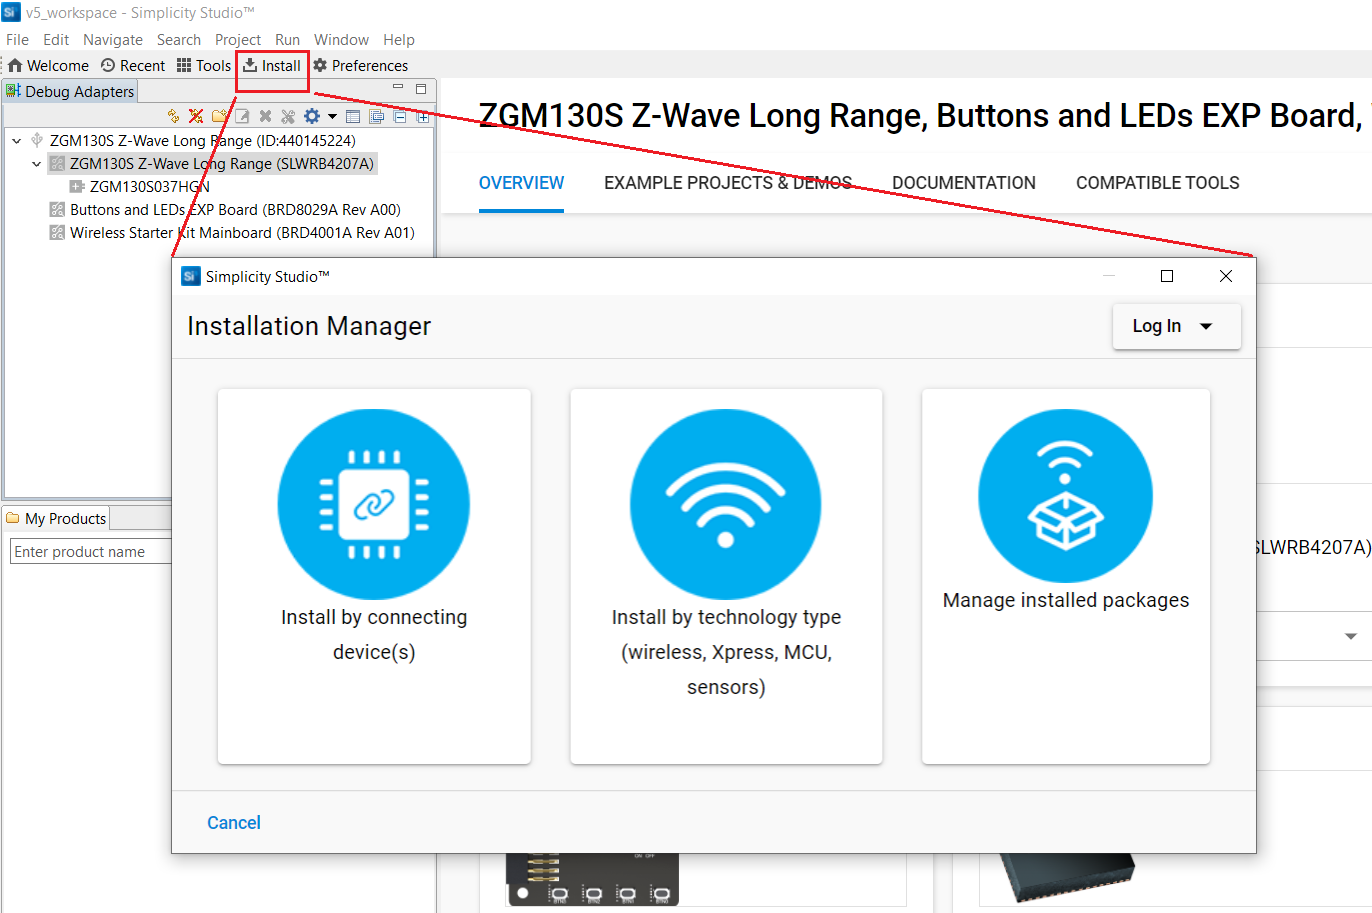Collapse all items with the minus box icon
Image resolution: width=1372 pixels, height=913 pixels.
(400, 116)
